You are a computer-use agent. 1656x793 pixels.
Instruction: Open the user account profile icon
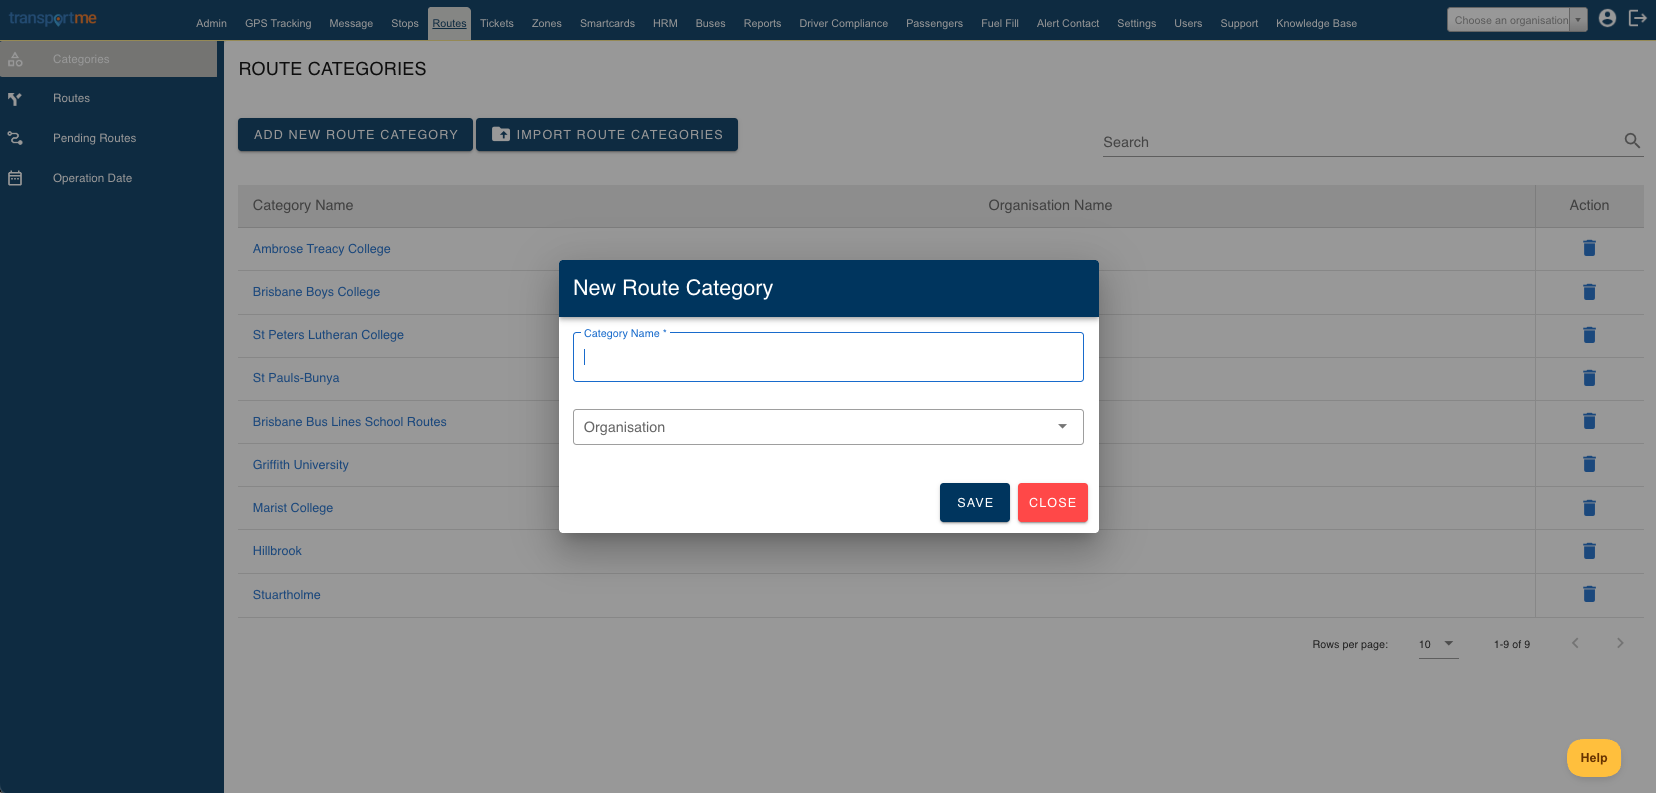tap(1607, 18)
